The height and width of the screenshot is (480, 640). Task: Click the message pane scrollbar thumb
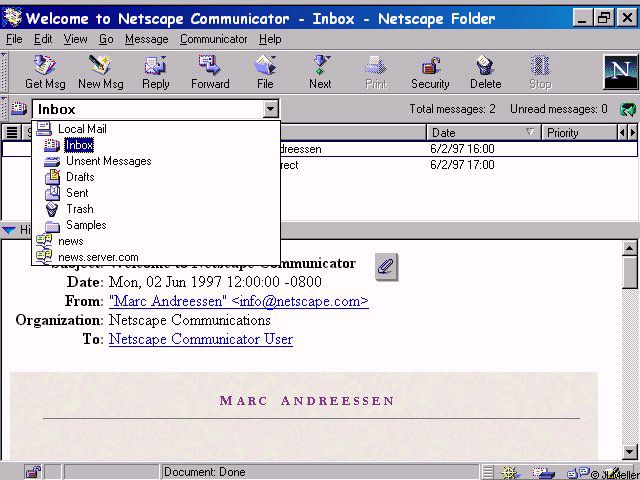pos(630,273)
